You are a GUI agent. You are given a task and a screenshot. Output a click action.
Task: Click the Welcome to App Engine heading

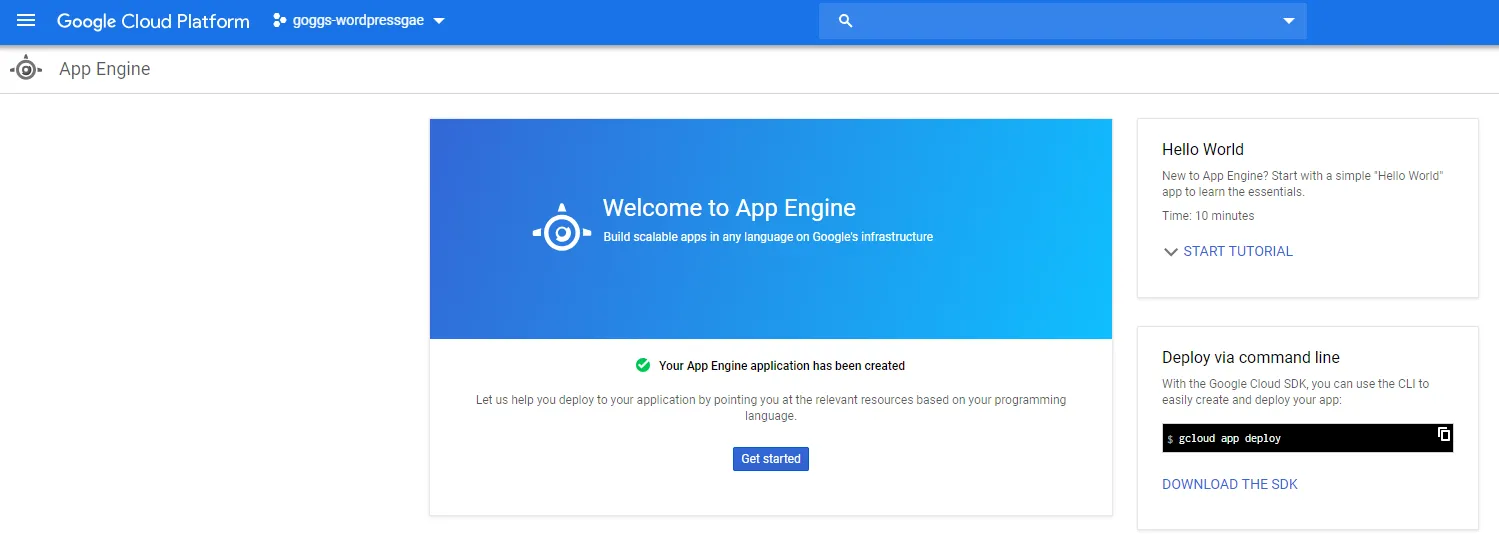click(x=729, y=208)
